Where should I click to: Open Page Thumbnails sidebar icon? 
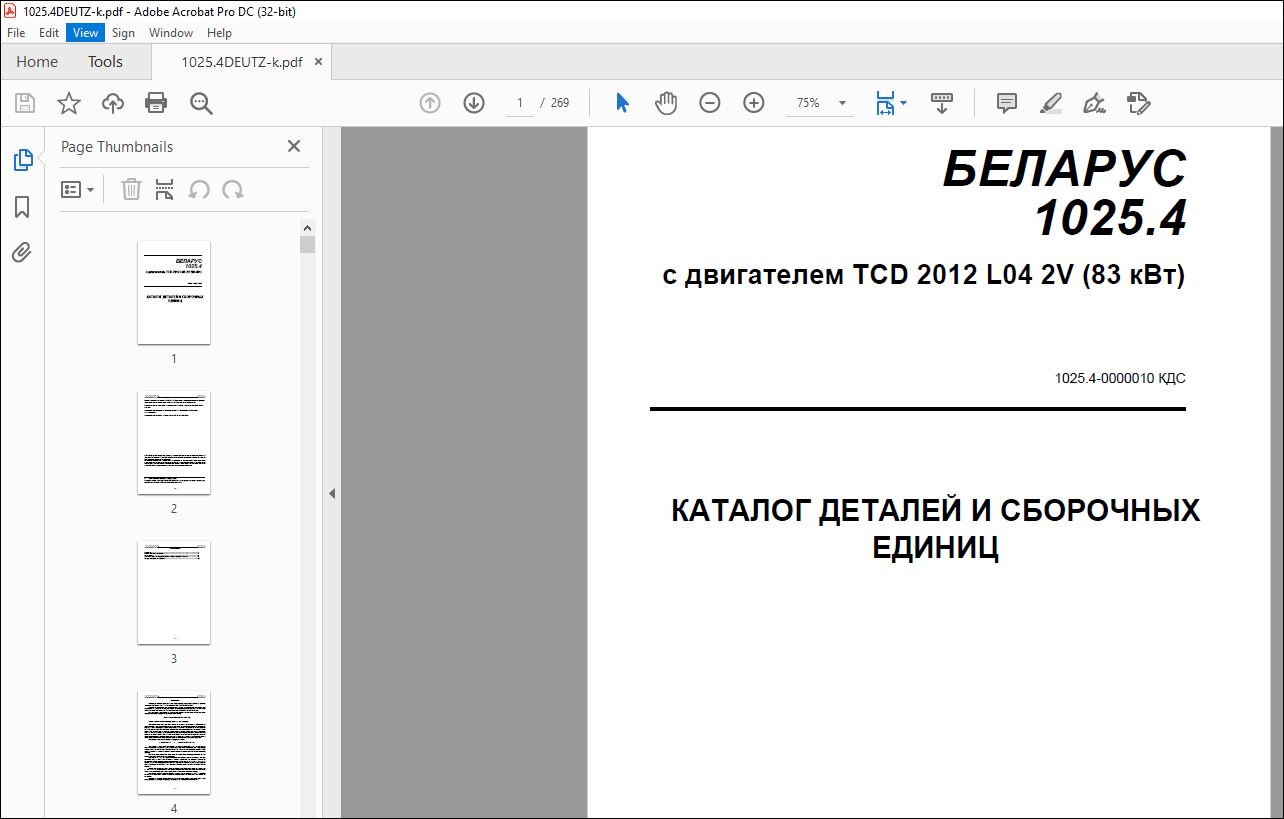(22, 160)
